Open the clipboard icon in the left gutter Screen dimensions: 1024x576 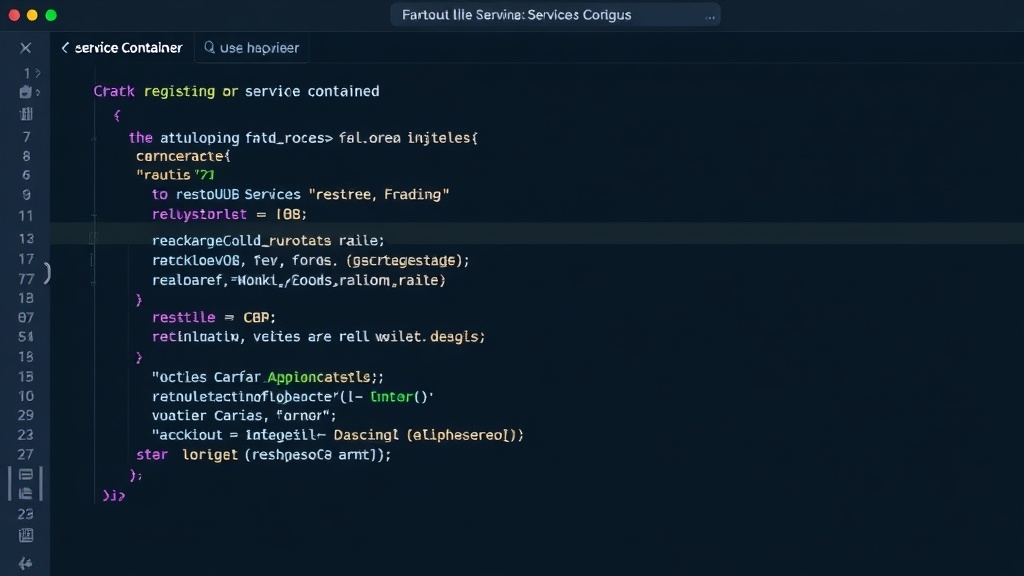click(x=25, y=92)
